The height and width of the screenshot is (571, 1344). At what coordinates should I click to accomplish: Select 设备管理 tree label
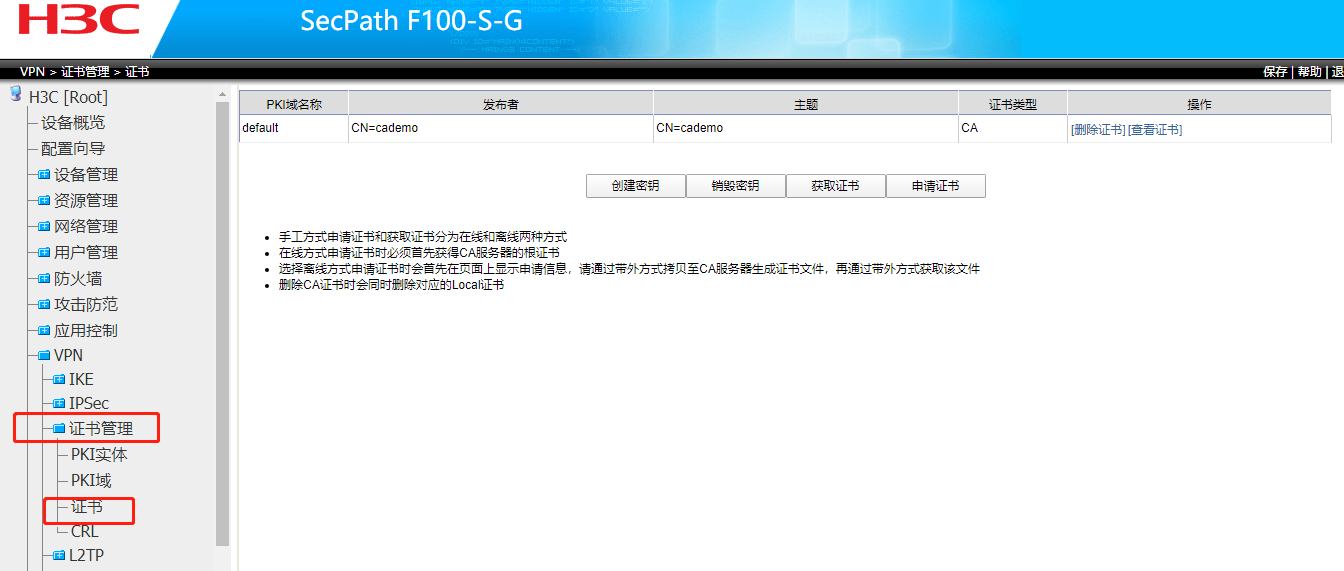[86, 174]
